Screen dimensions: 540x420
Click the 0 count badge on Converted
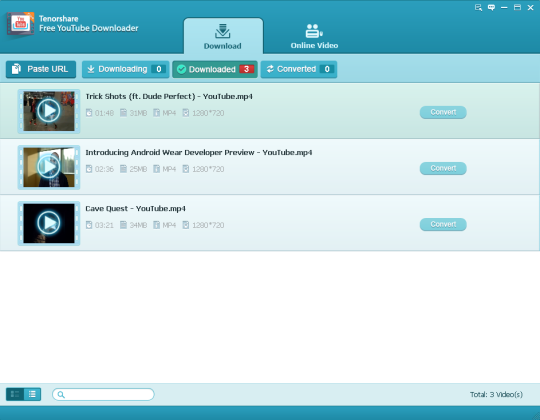point(327,69)
